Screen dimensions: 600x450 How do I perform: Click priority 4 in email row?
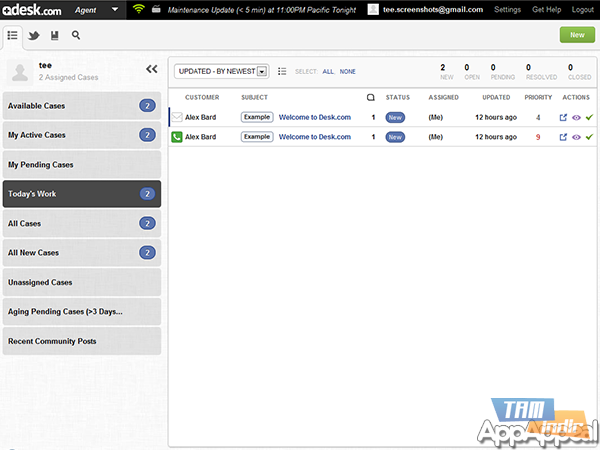pyautogui.click(x=538, y=117)
